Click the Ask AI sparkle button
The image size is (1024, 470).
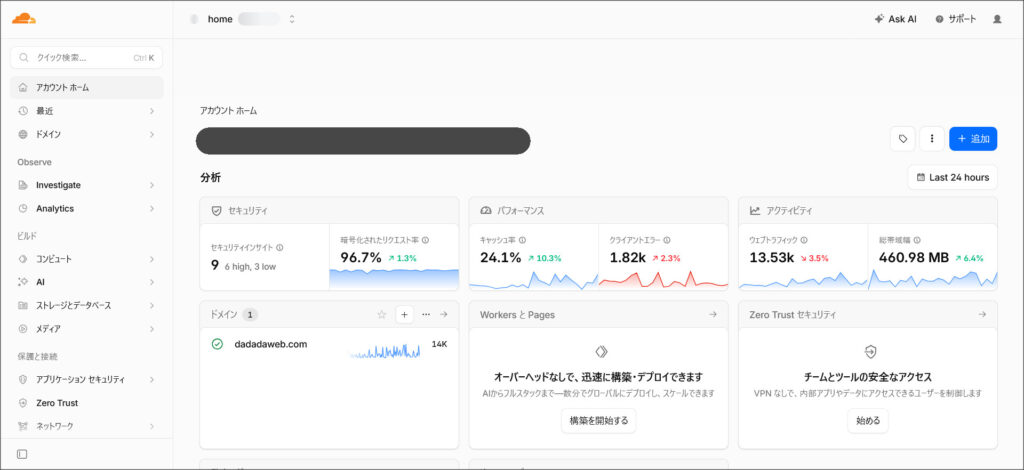895,19
